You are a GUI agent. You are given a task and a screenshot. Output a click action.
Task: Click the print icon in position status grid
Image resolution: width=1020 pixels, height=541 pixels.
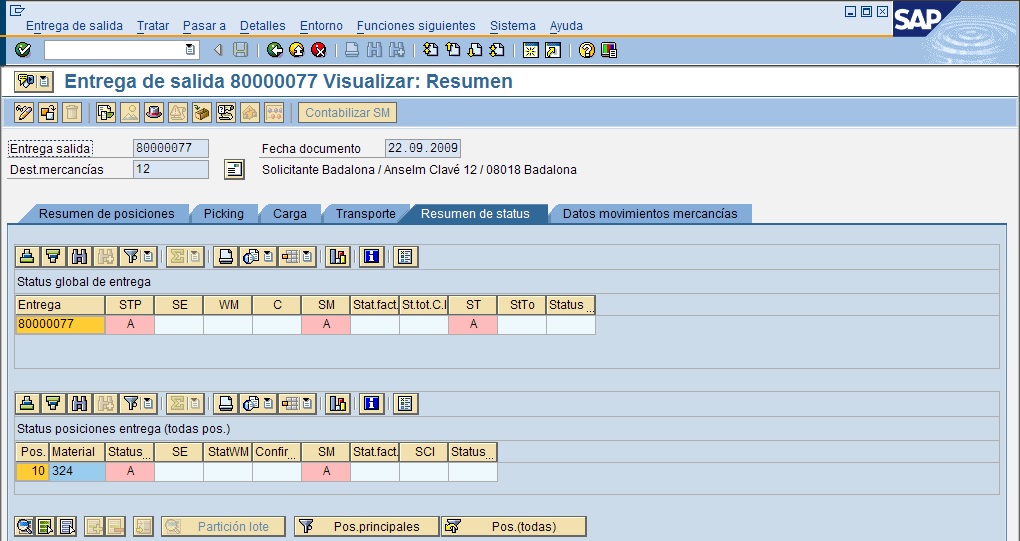tap(227, 404)
